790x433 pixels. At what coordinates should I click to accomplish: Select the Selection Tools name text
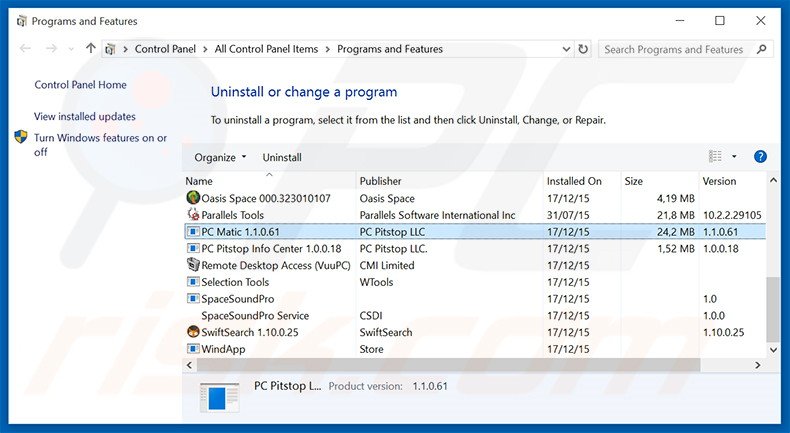[x=235, y=282]
